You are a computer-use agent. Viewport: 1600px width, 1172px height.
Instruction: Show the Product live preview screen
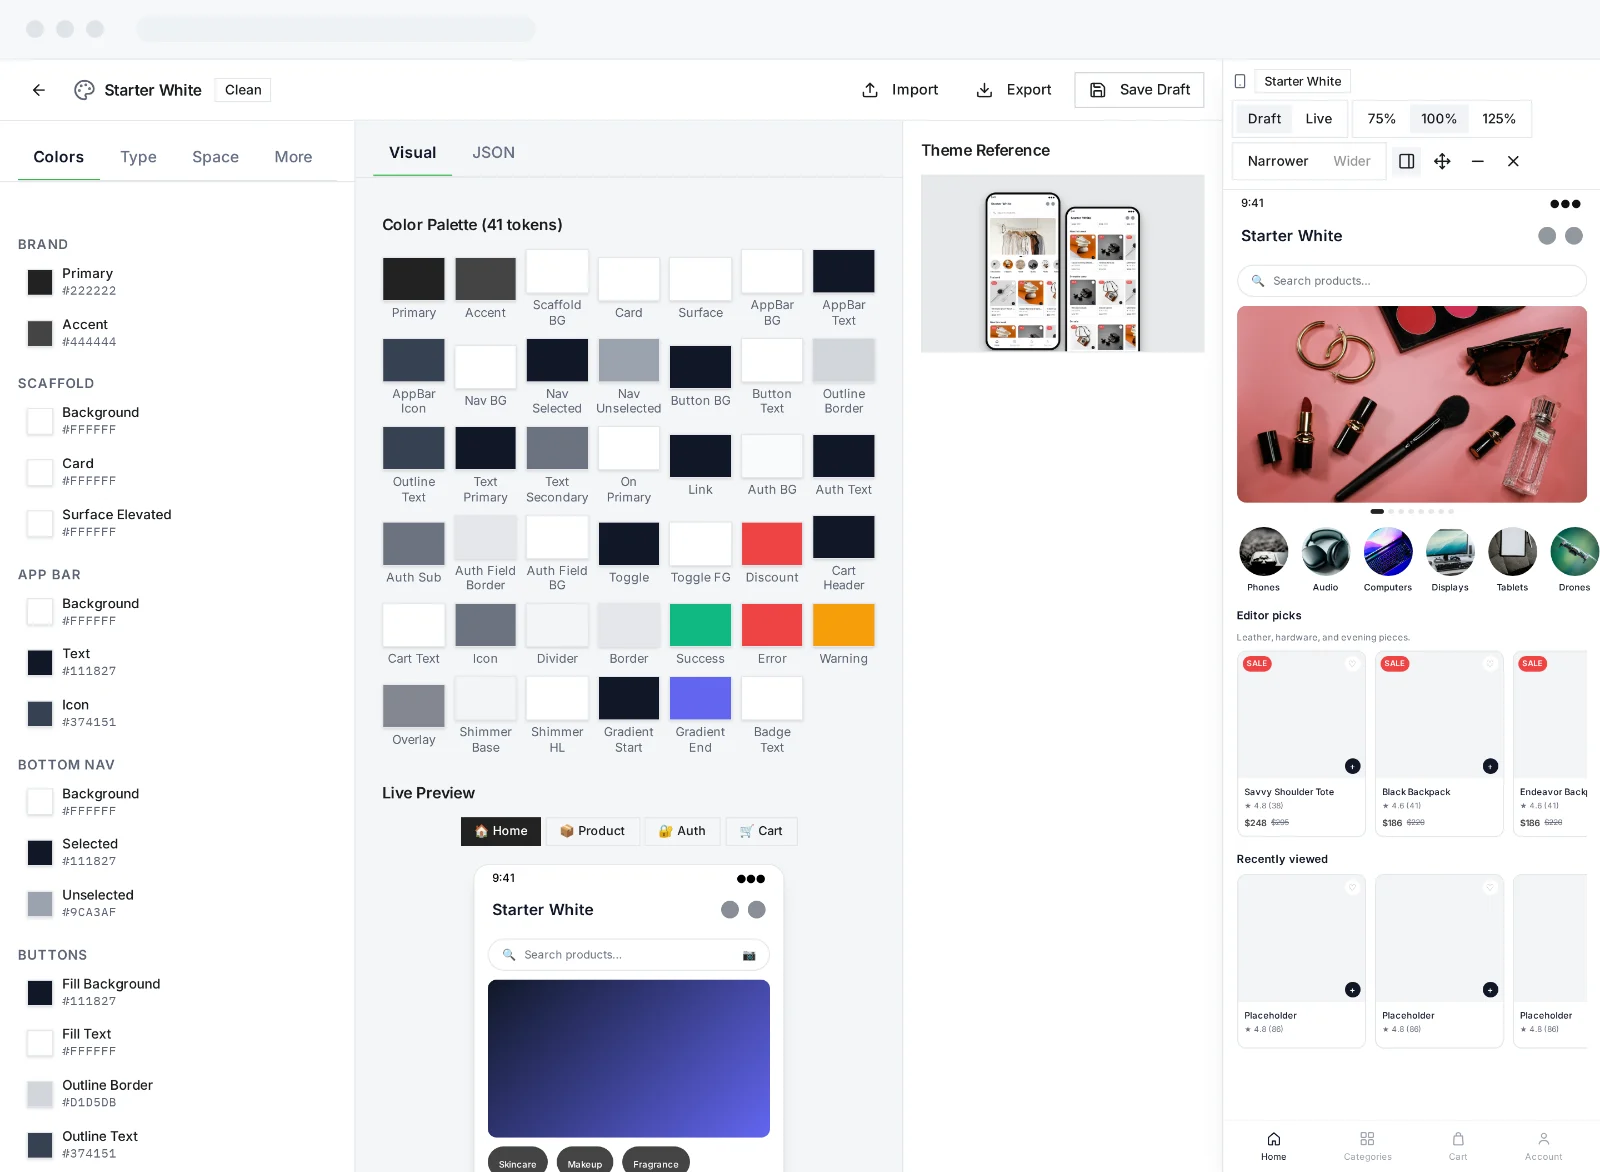(592, 831)
